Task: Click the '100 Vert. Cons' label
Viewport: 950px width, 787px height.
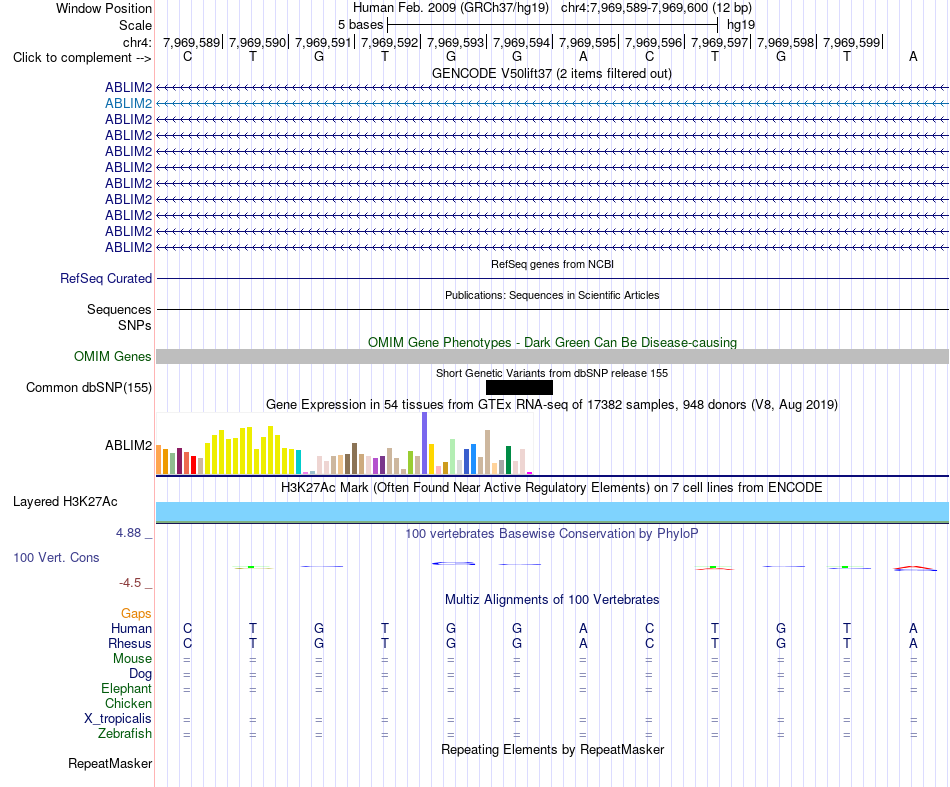Action: pos(56,557)
